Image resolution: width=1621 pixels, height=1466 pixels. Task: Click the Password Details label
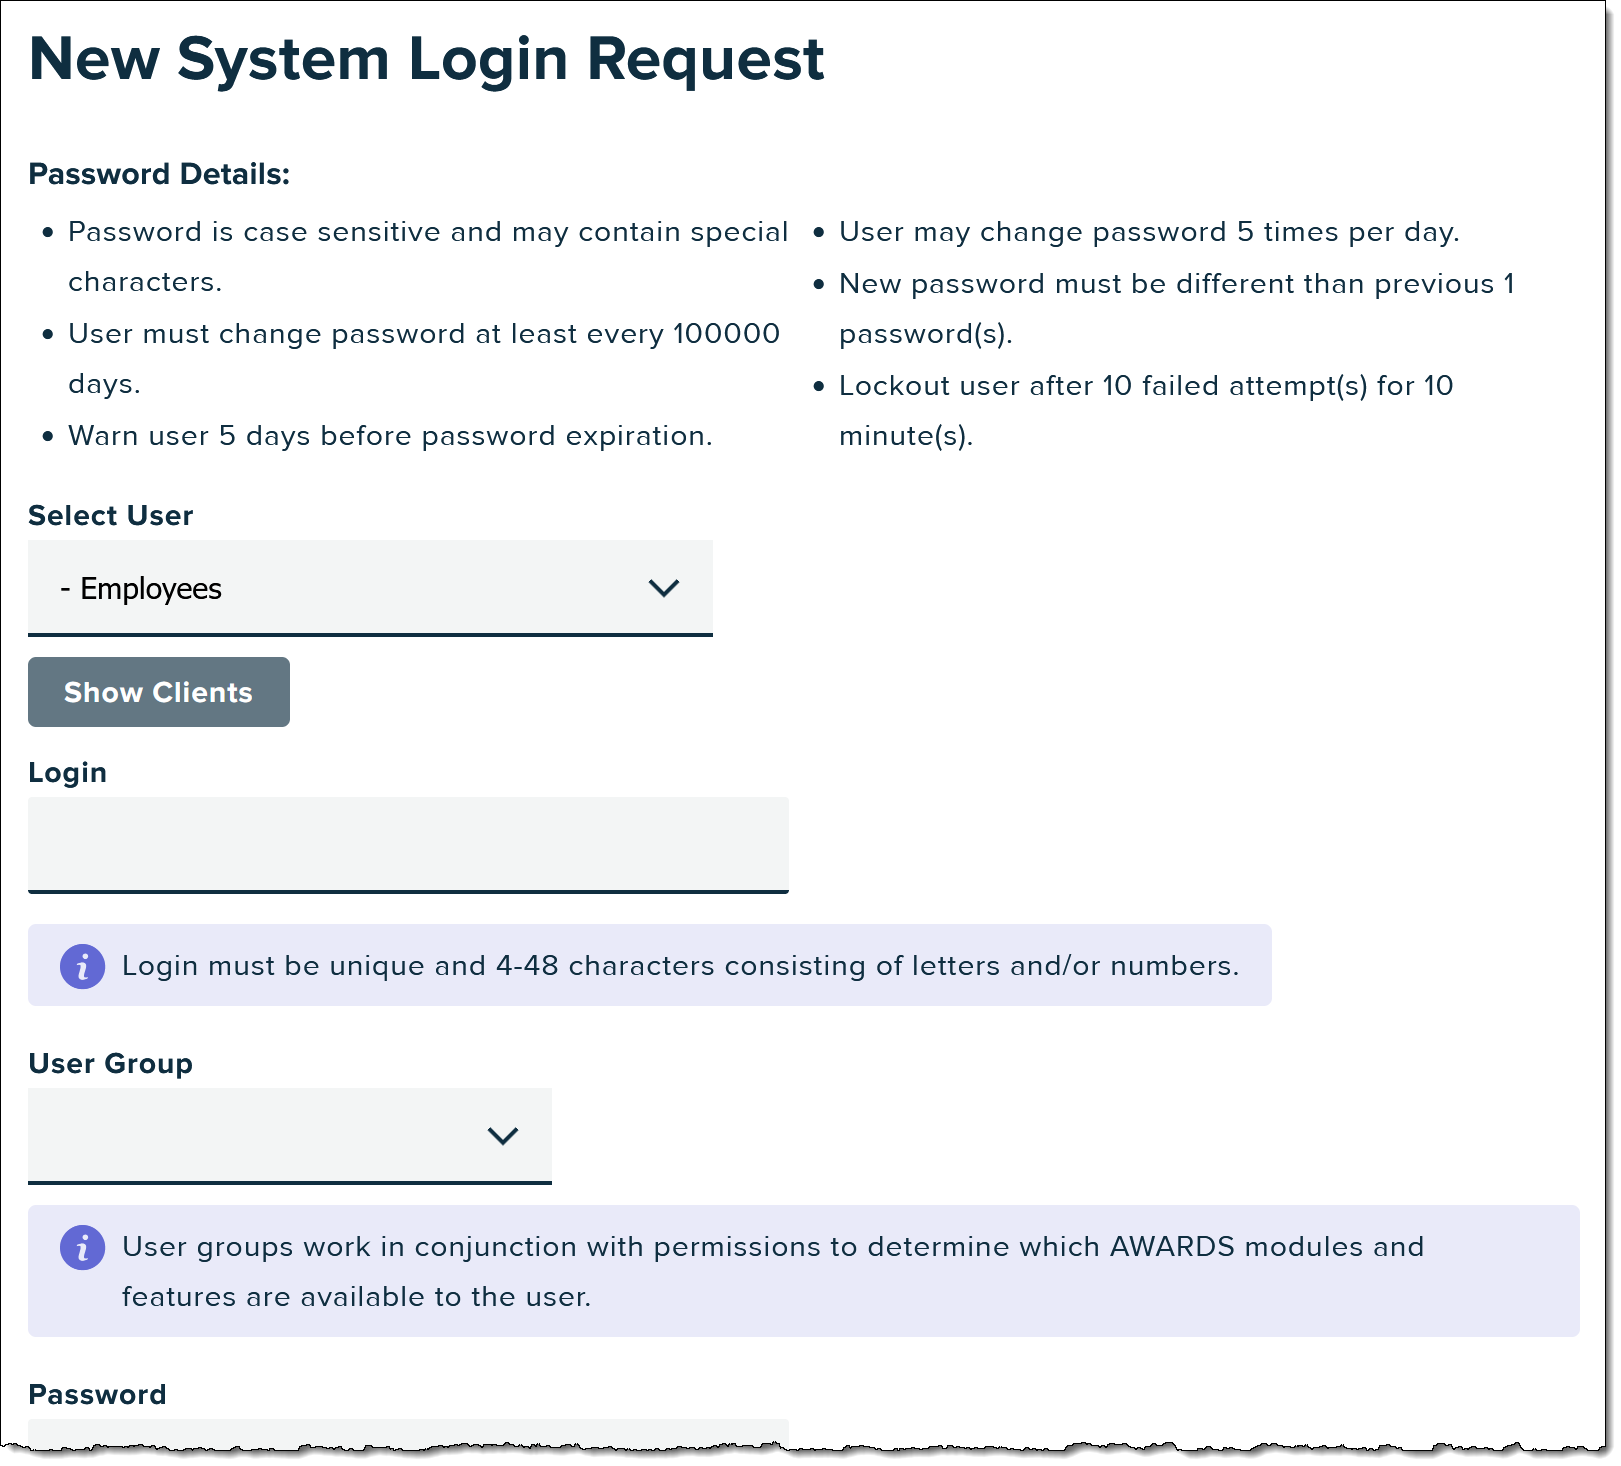click(x=160, y=173)
